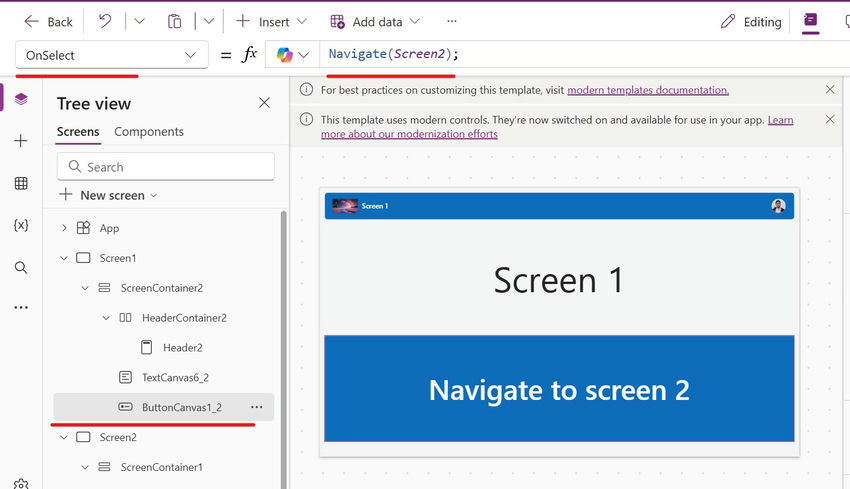The width and height of the screenshot is (850, 489).
Task: Select TextCanvas6_2 in the tree
Action: [175, 377]
